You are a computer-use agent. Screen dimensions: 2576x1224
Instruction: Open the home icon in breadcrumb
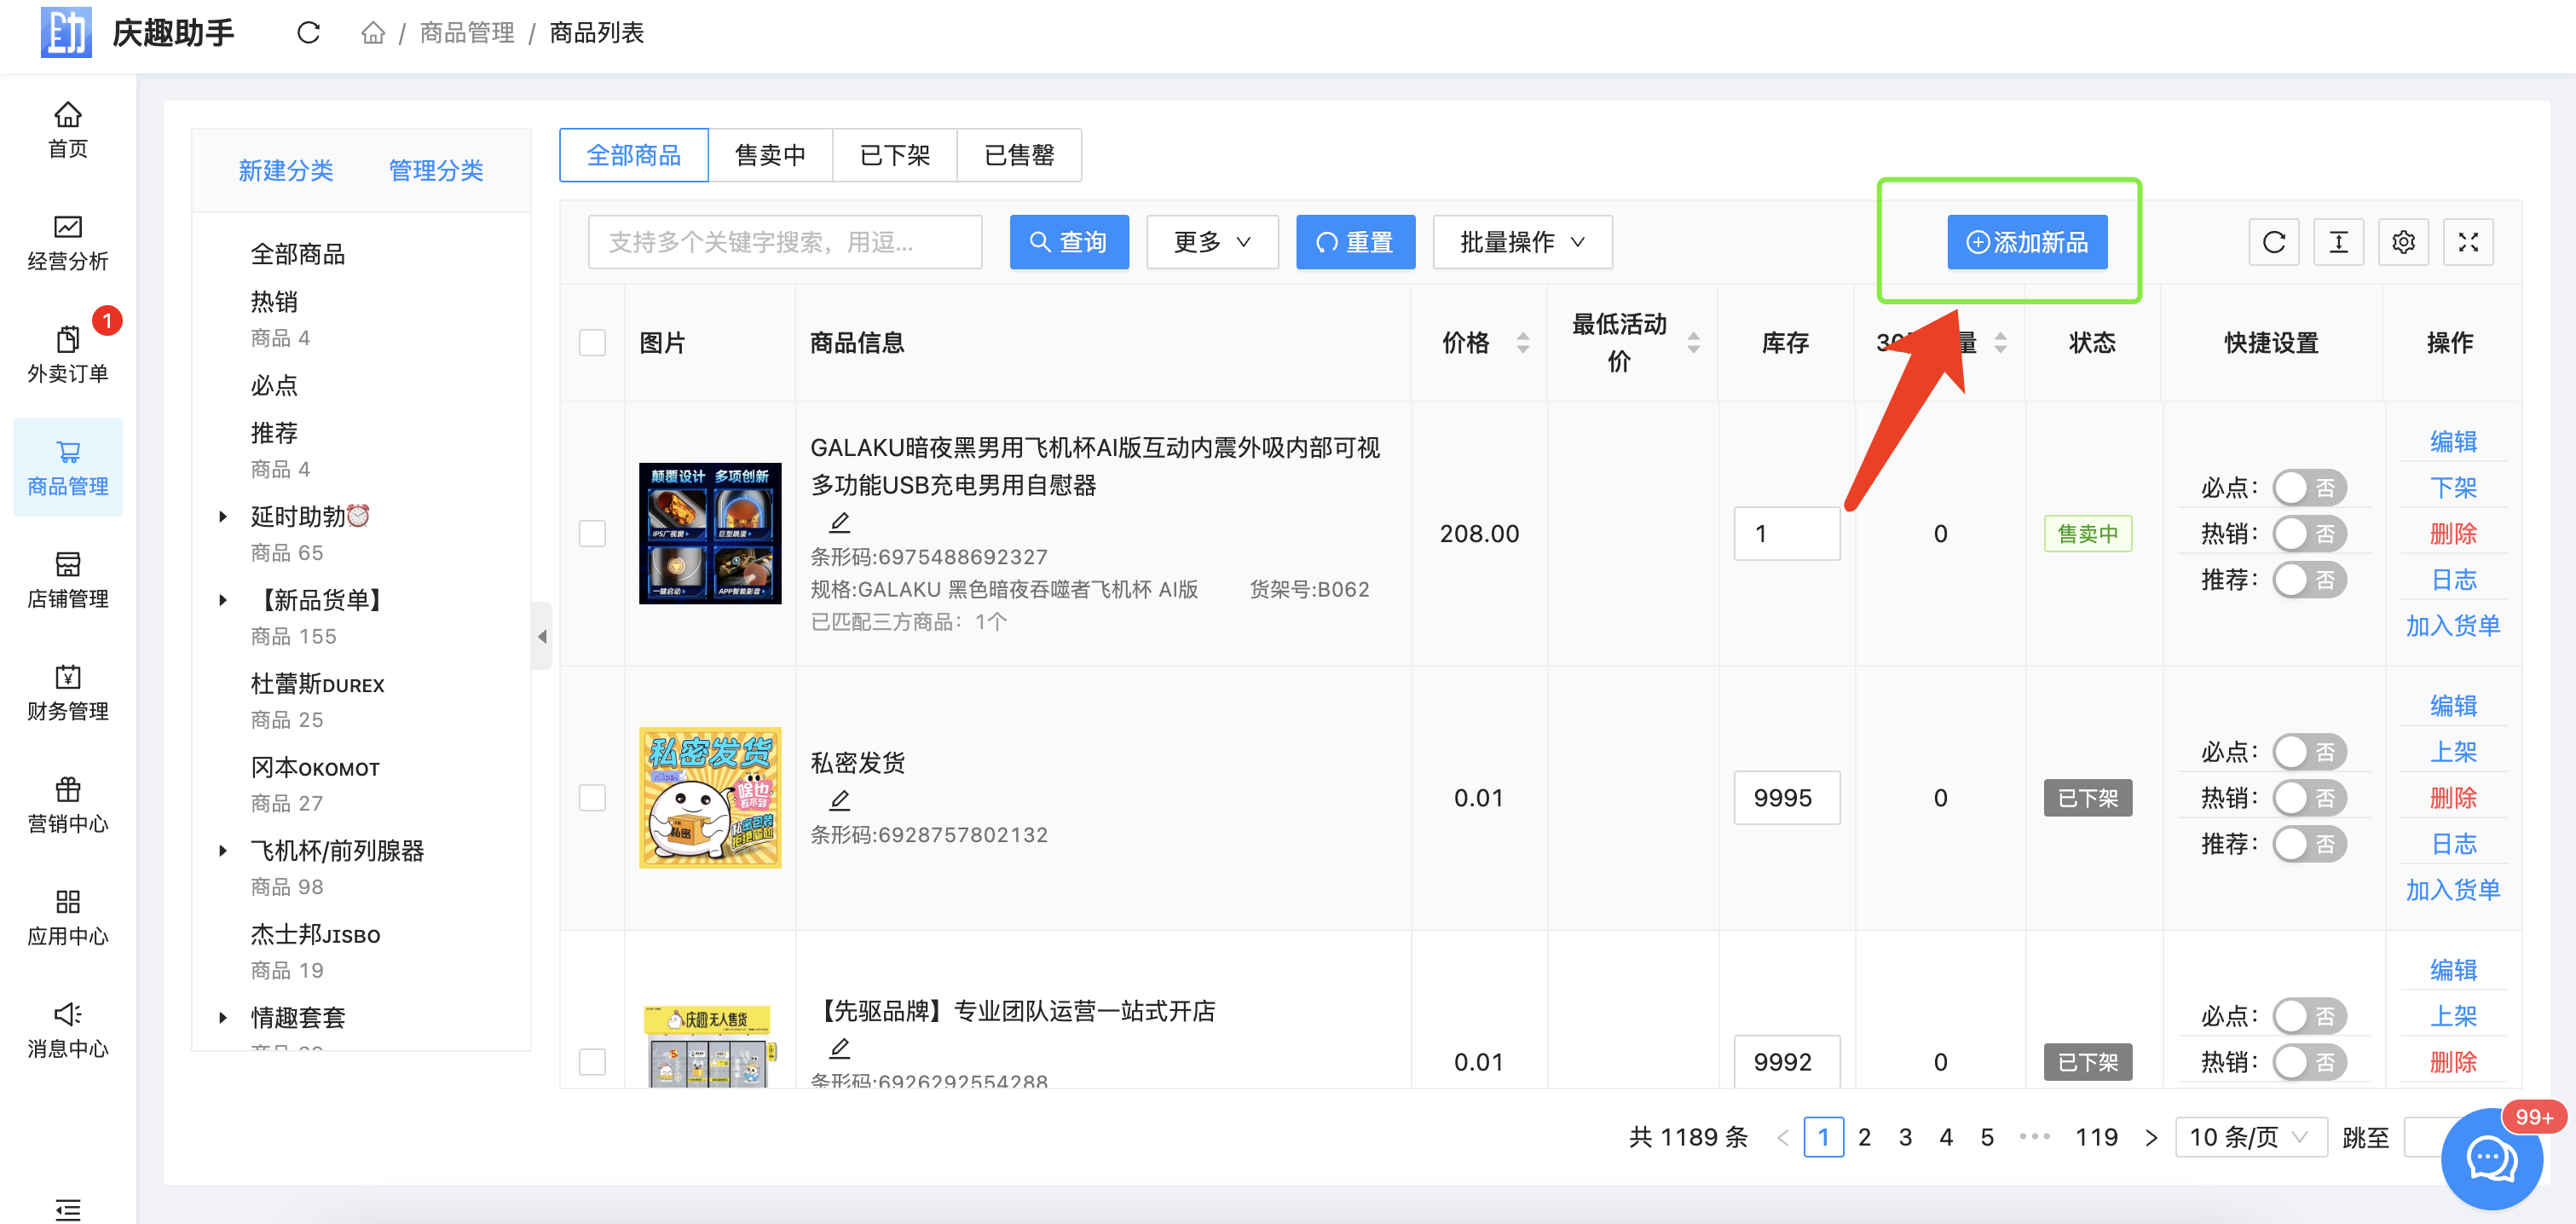(x=373, y=33)
